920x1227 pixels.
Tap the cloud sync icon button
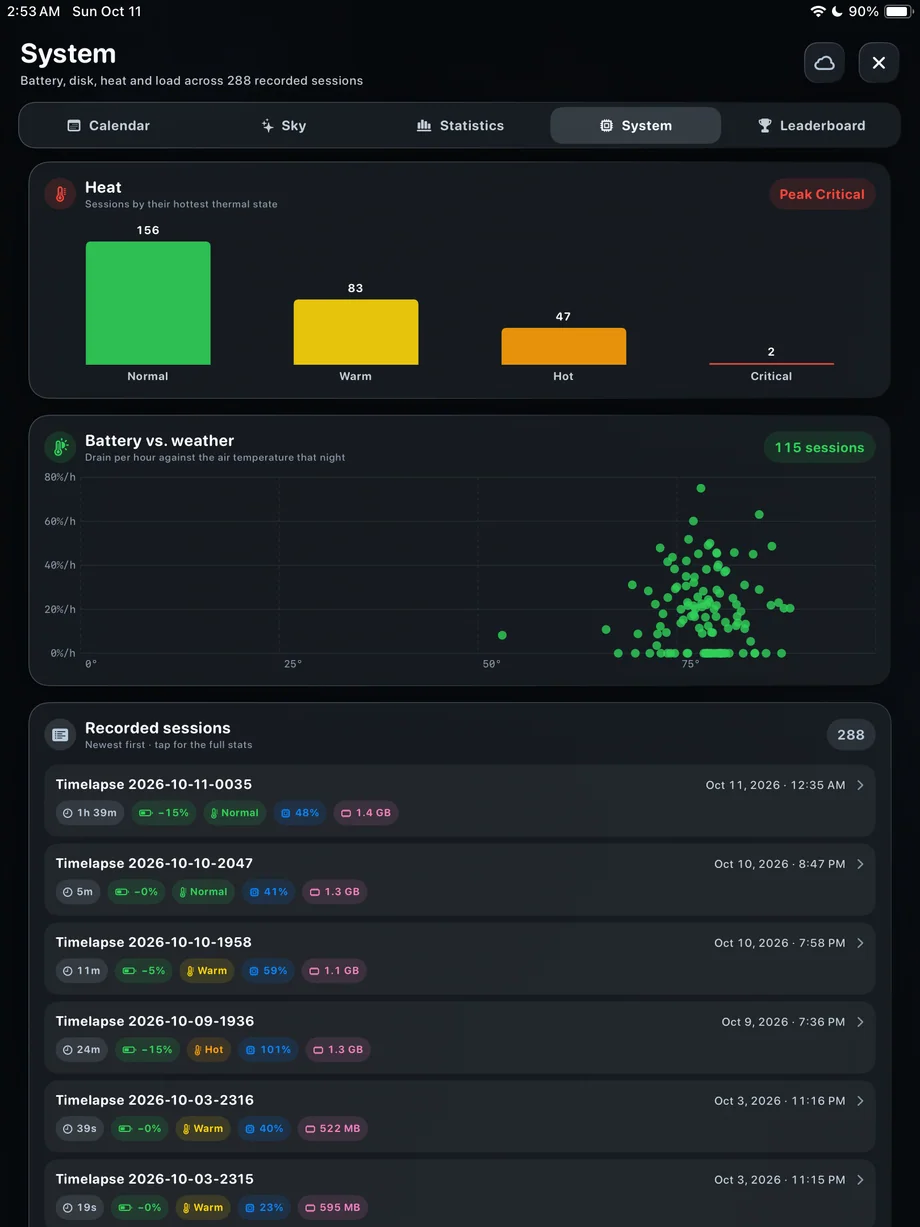pos(824,63)
